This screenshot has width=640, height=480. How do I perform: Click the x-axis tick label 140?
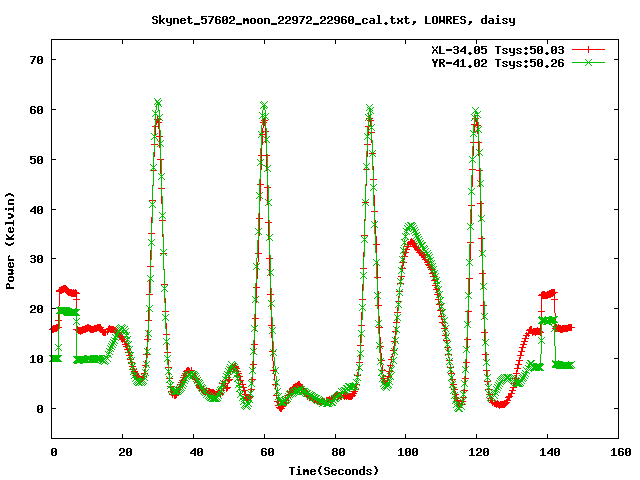click(550, 452)
